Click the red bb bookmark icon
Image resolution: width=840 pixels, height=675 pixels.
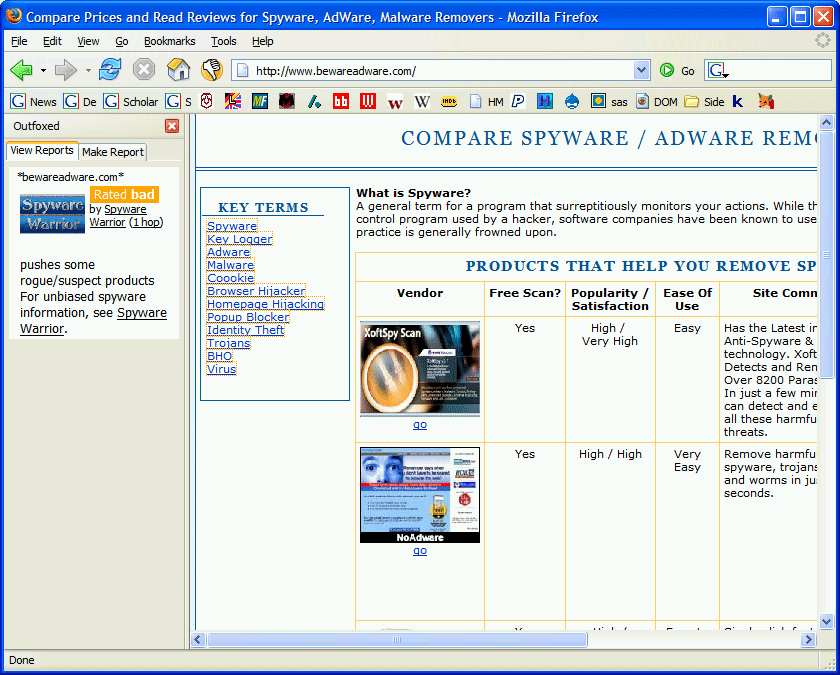coord(341,101)
